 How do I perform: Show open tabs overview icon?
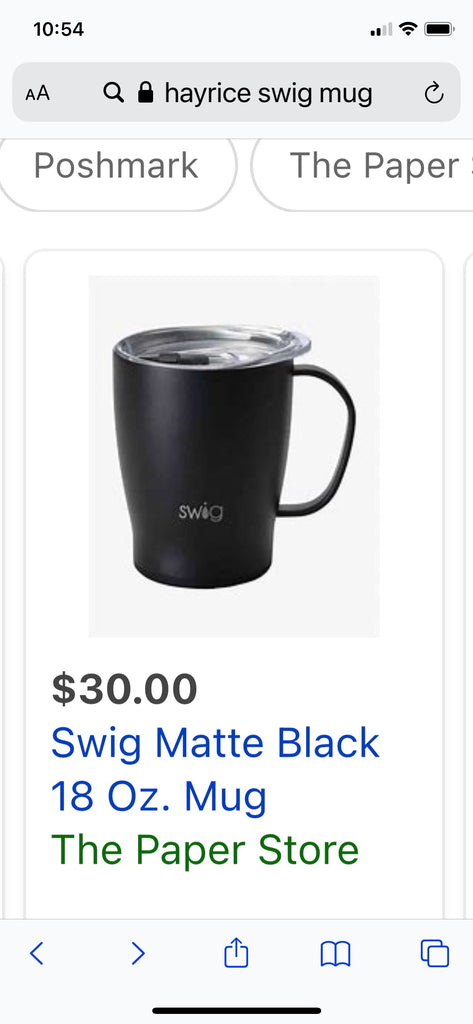[435, 953]
